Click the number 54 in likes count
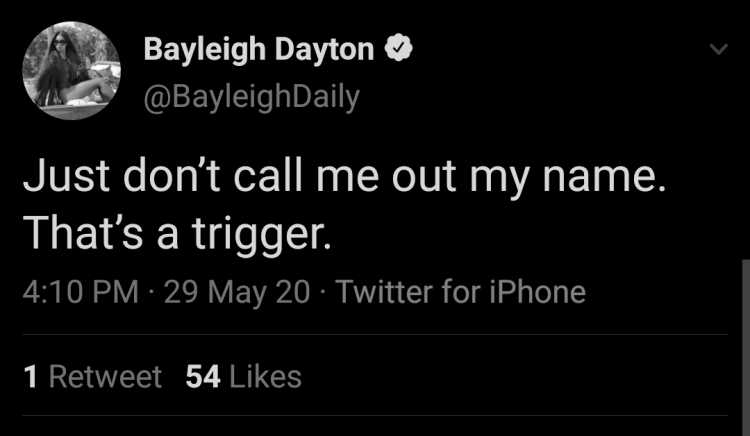Viewport: 750px width, 436px height. tap(203, 377)
